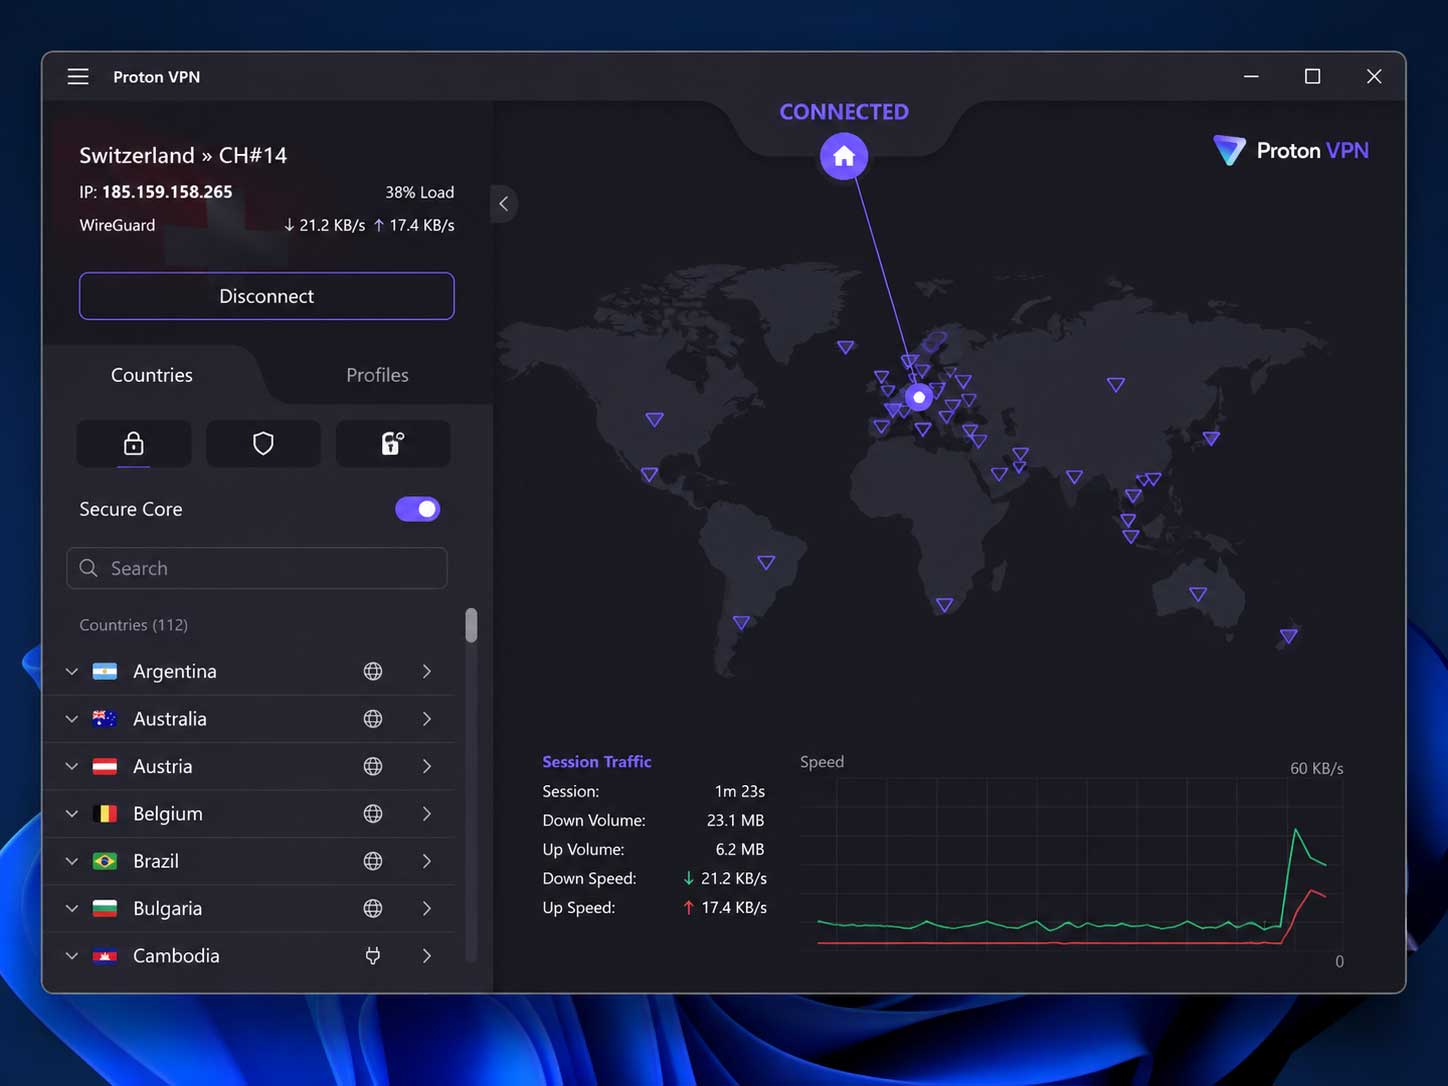Select the Japan server marker on map

click(1211, 438)
